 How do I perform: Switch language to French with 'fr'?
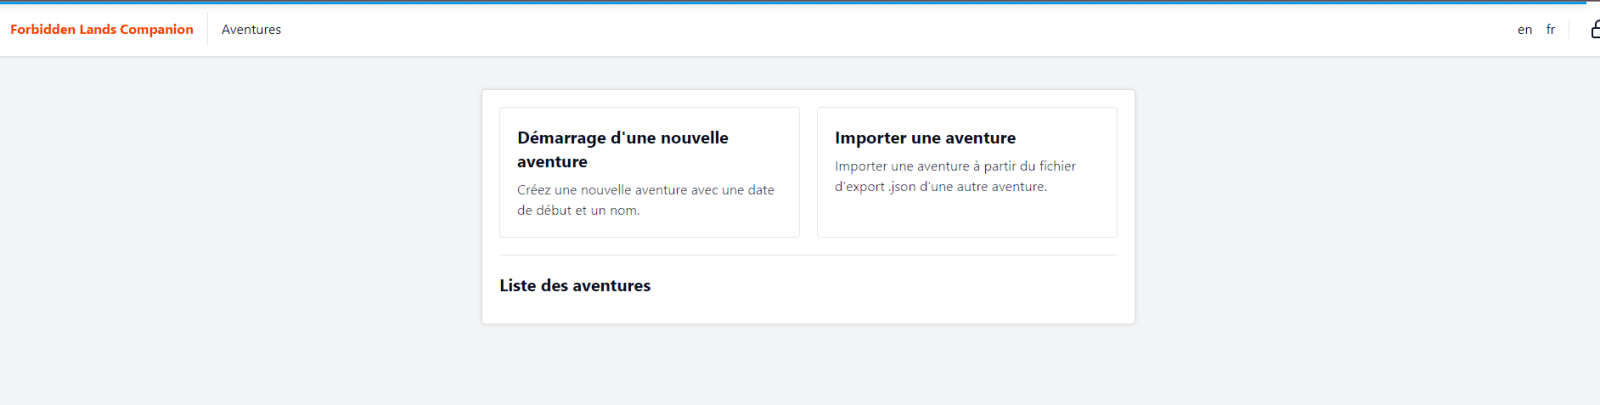pos(1550,30)
